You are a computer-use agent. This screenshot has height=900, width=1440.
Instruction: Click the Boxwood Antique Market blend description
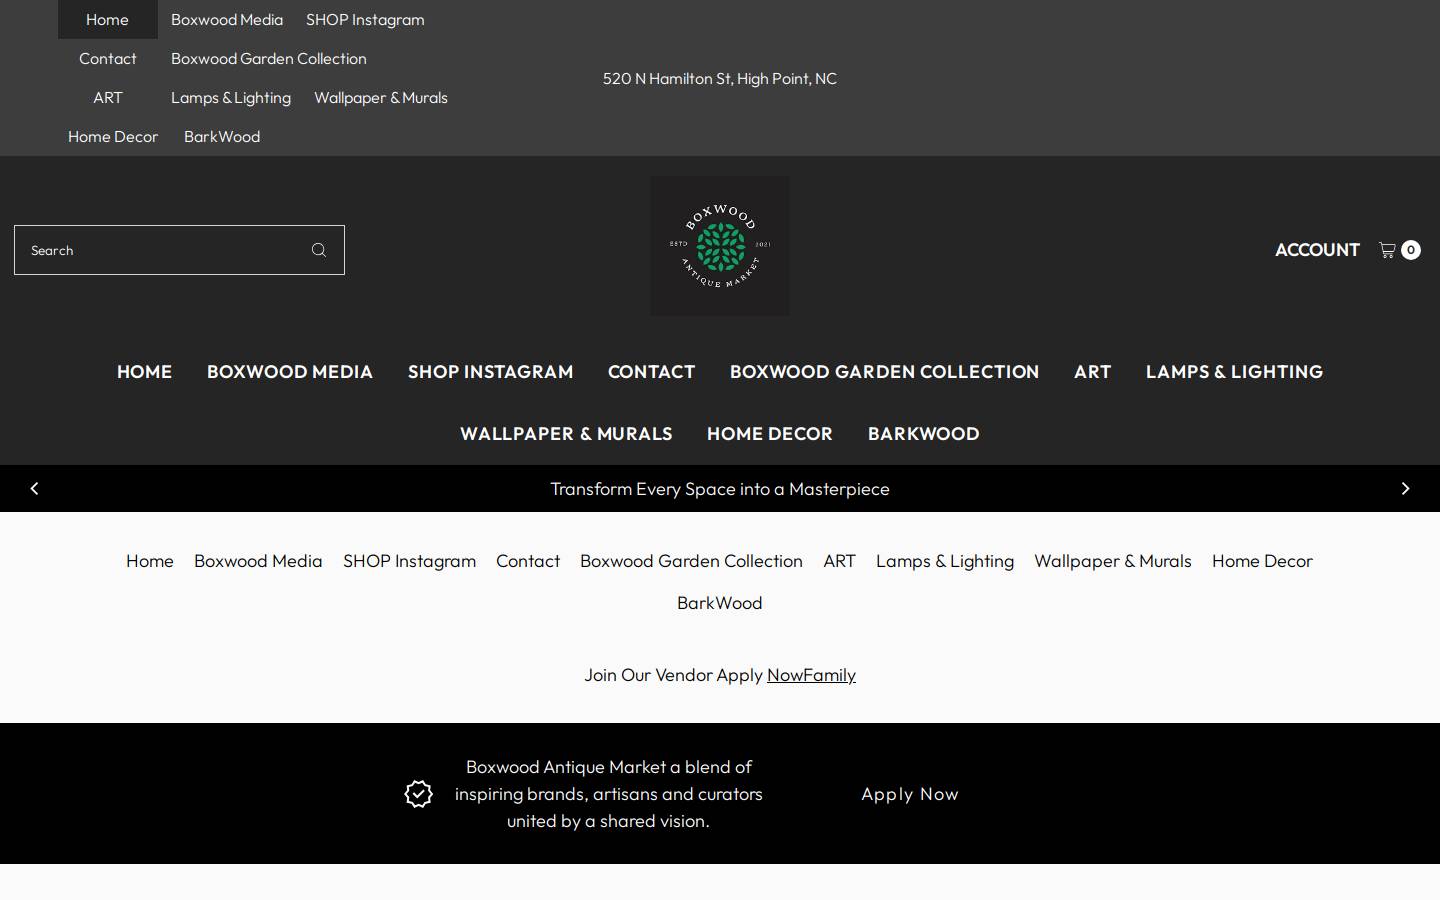click(x=608, y=794)
